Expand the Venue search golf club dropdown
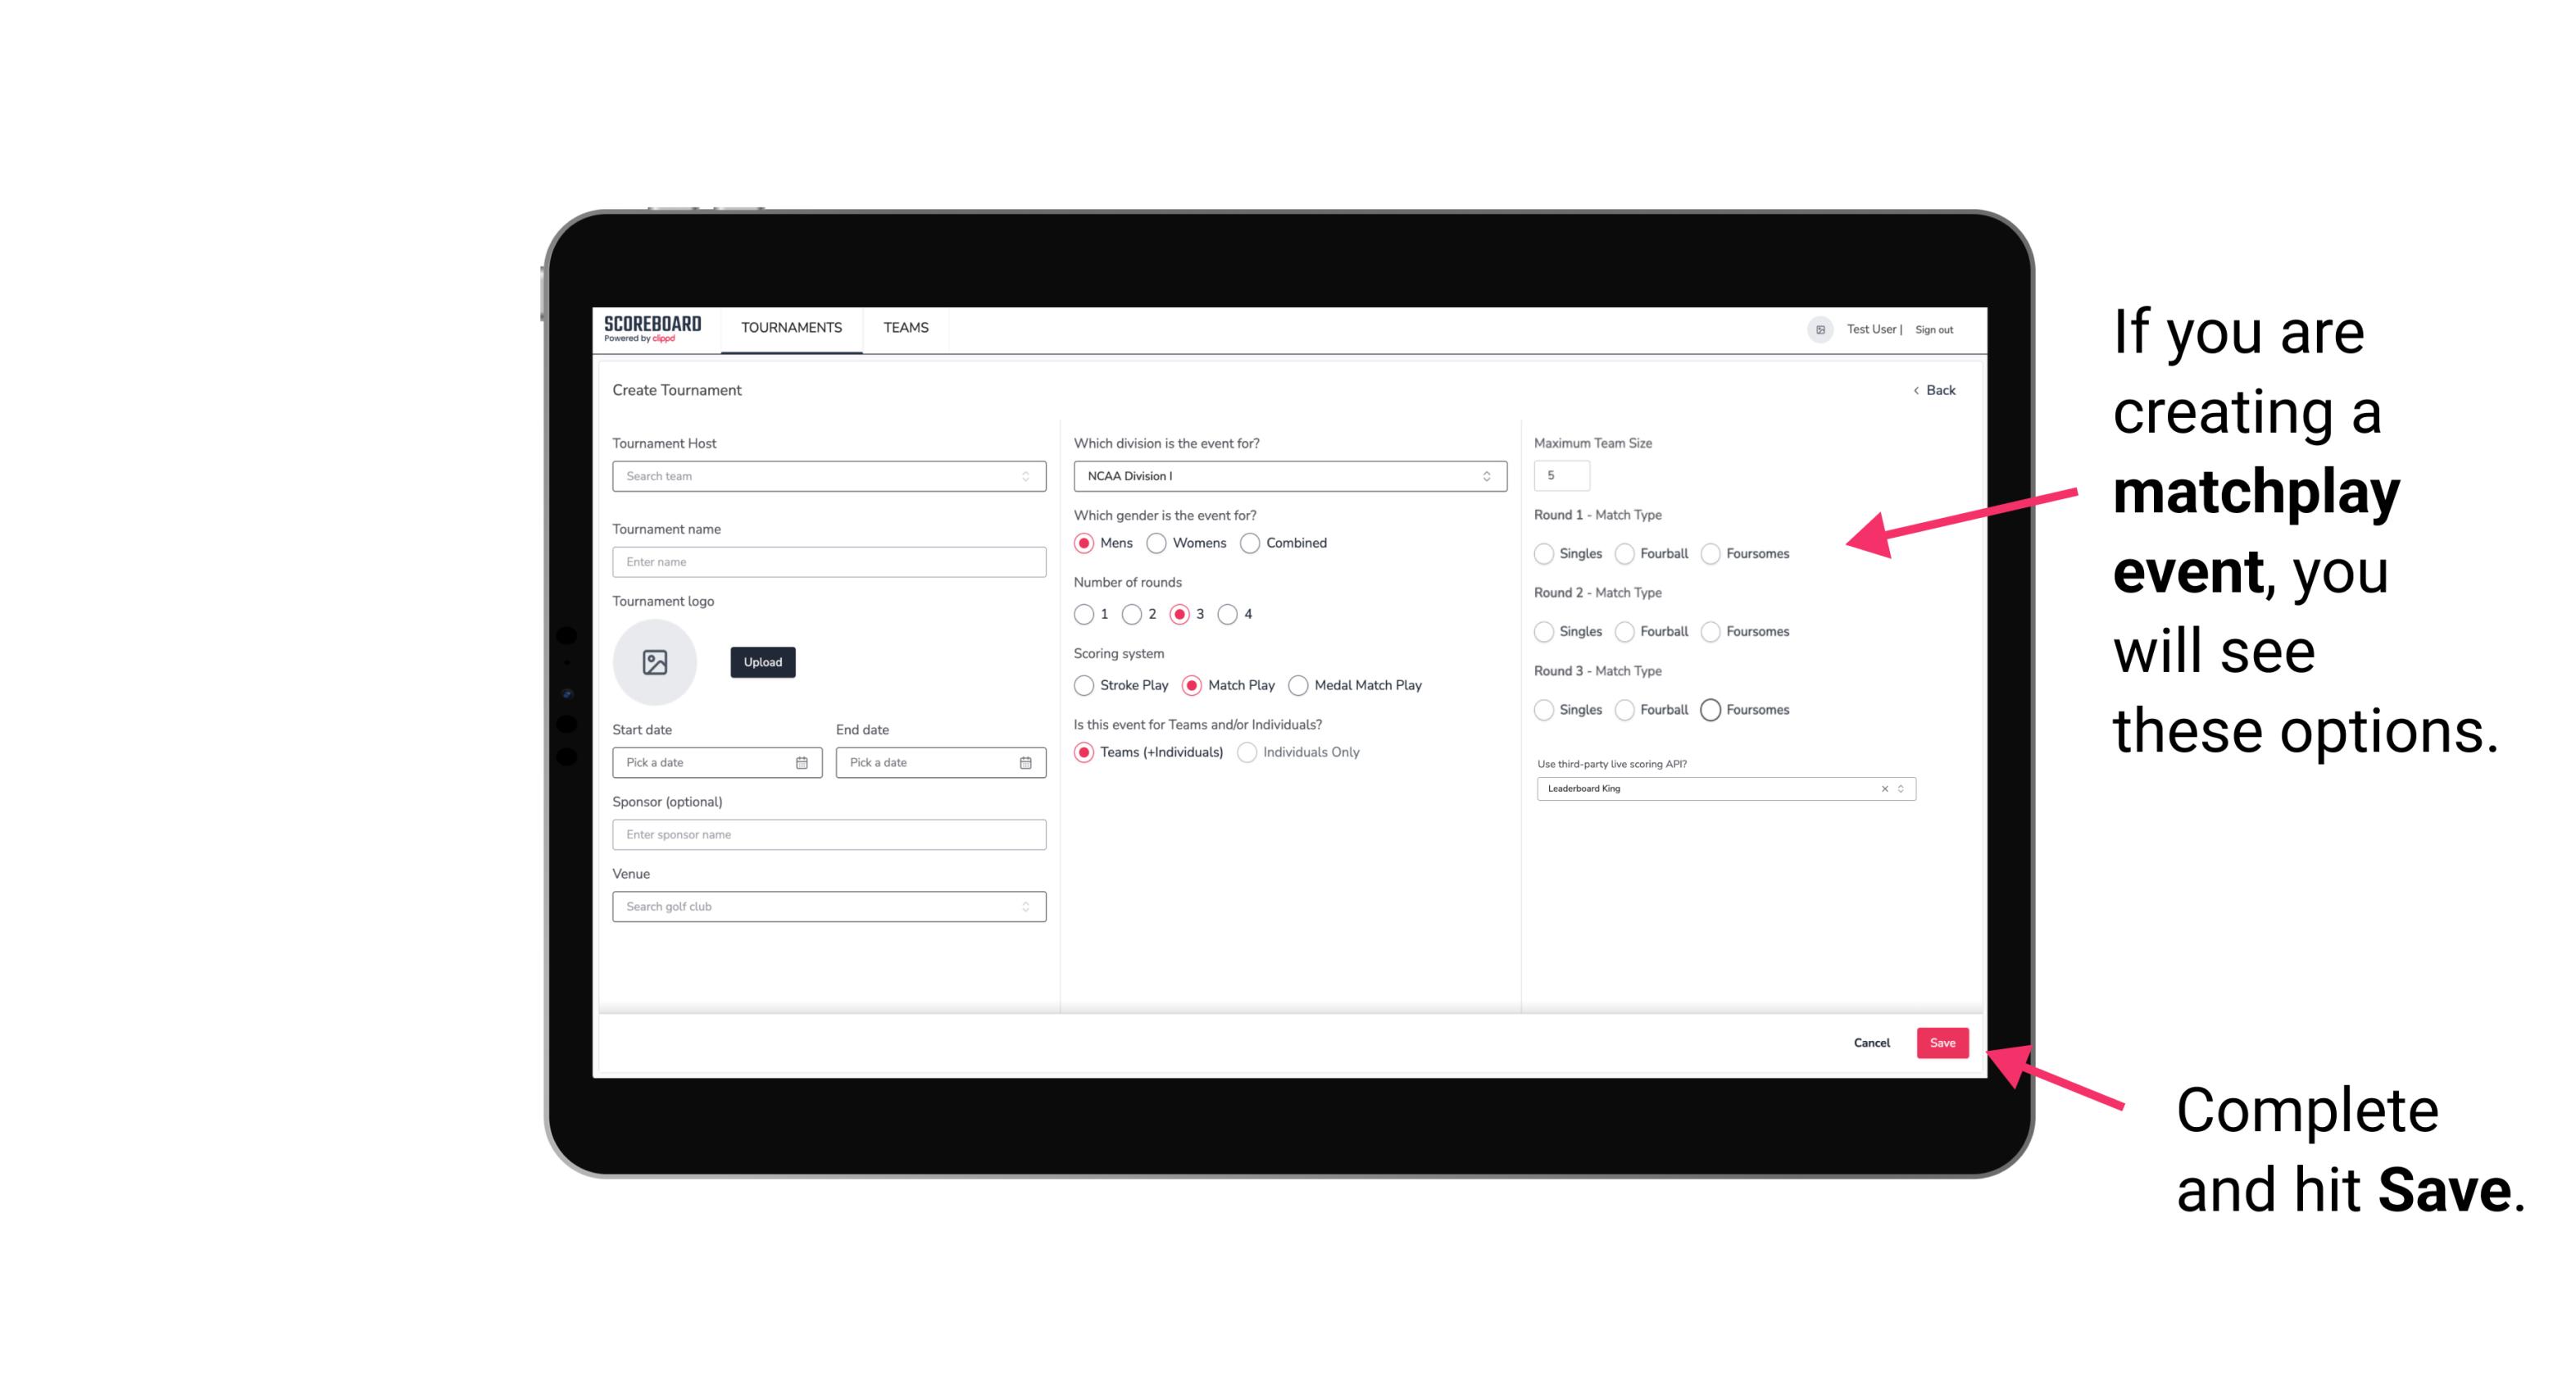Viewport: 2576px width, 1386px height. [1024, 907]
